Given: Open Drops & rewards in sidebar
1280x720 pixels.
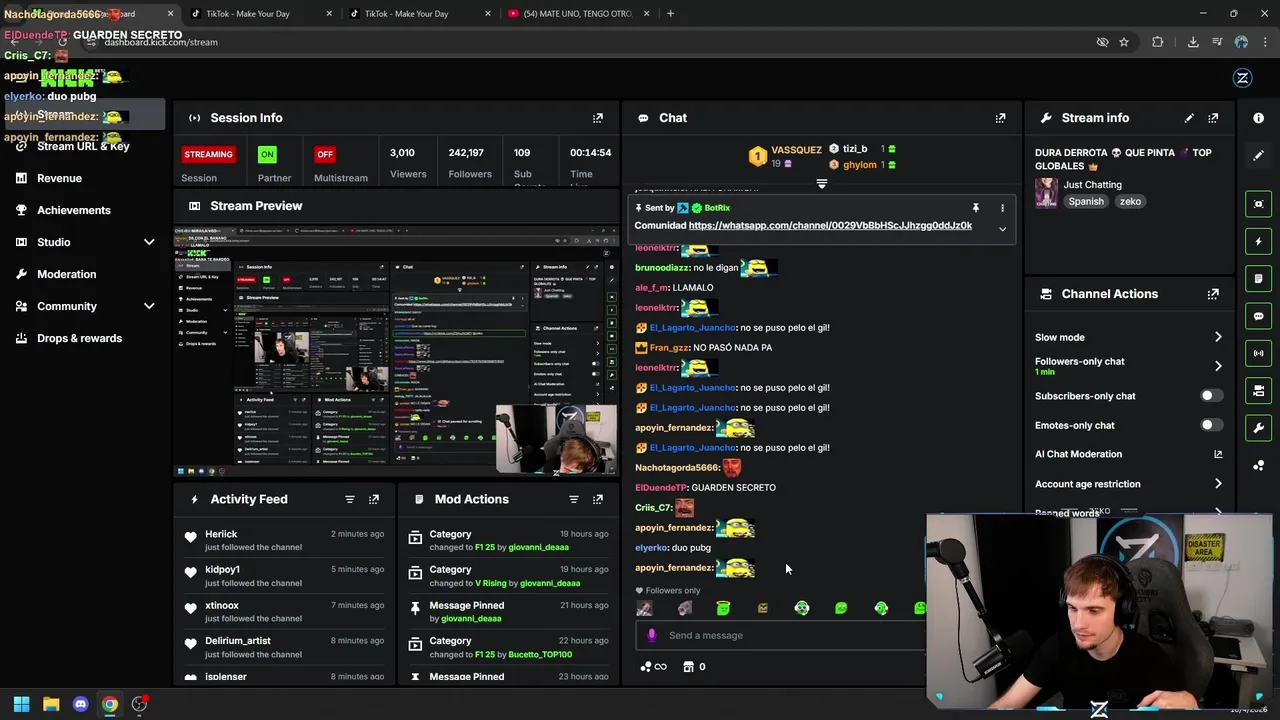Looking at the screenshot, I should pyautogui.click(x=79, y=338).
